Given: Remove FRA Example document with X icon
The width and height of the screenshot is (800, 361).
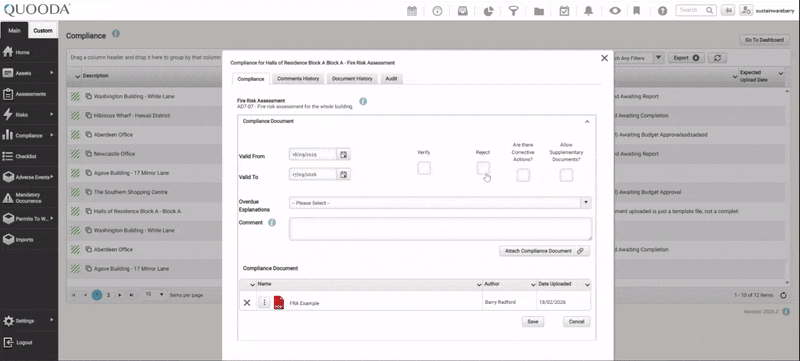Looking at the screenshot, I should point(246,303).
